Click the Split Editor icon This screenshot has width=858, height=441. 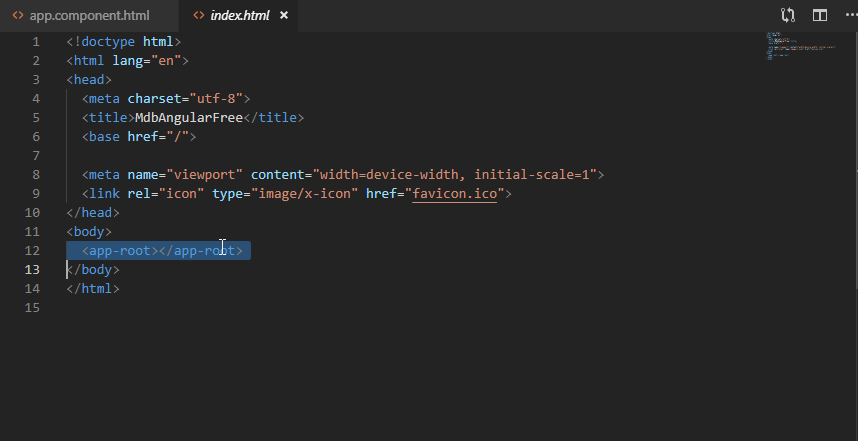click(x=819, y=15)
